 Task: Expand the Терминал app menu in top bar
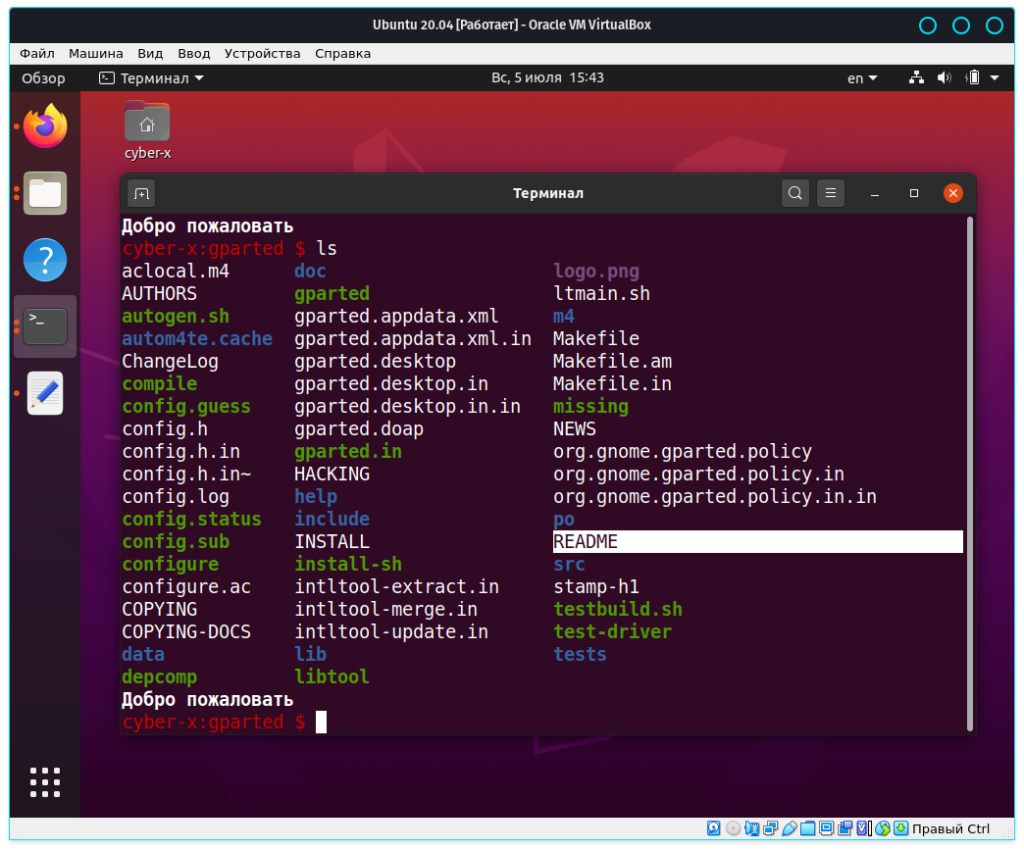point(151,78)
